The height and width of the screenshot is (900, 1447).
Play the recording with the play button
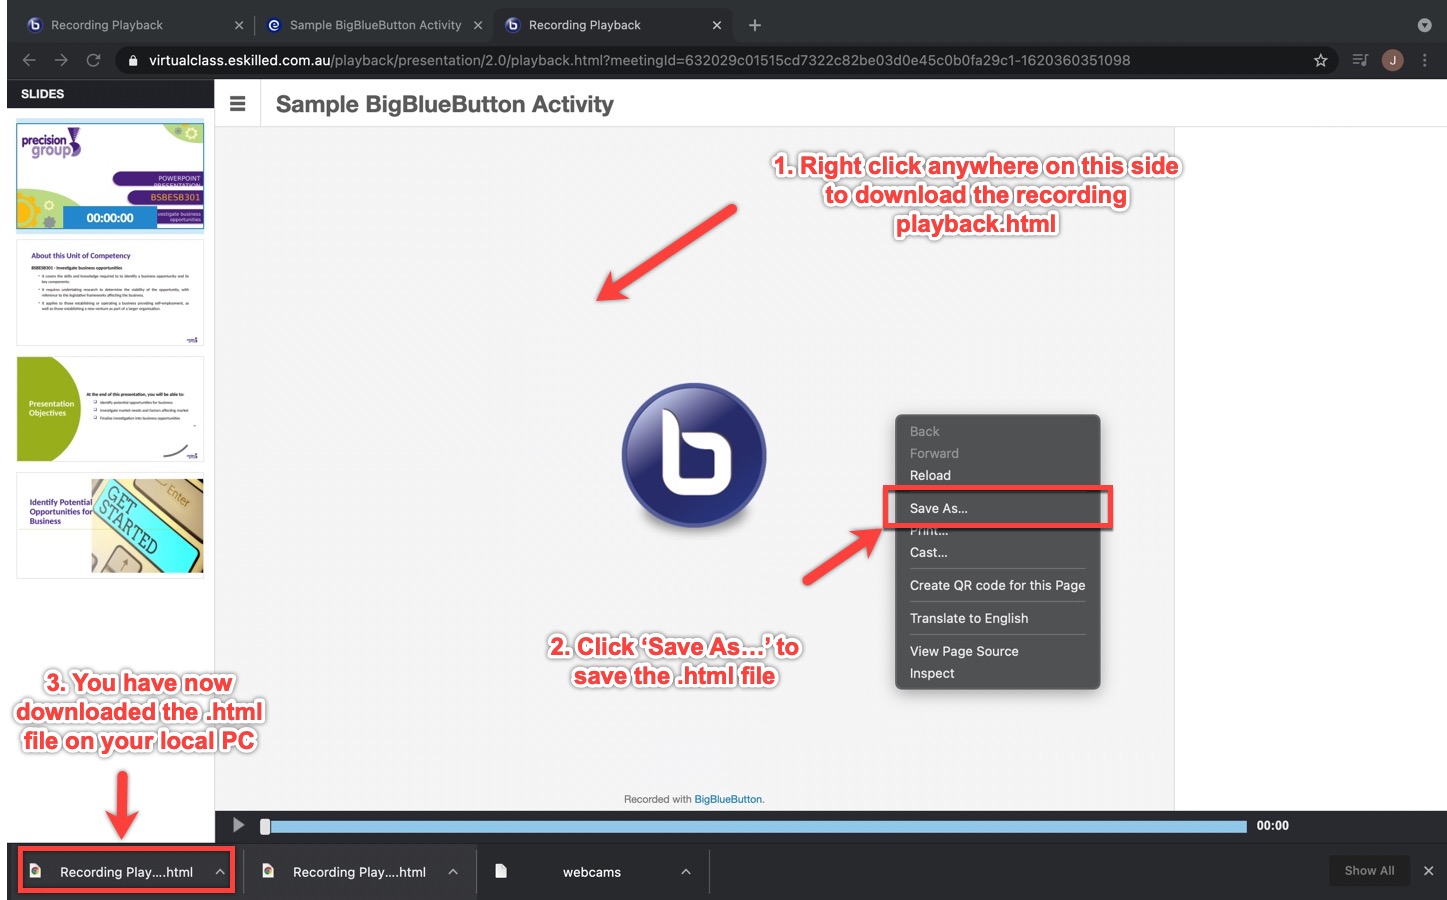pyautogui.click(x=238, y=825)
